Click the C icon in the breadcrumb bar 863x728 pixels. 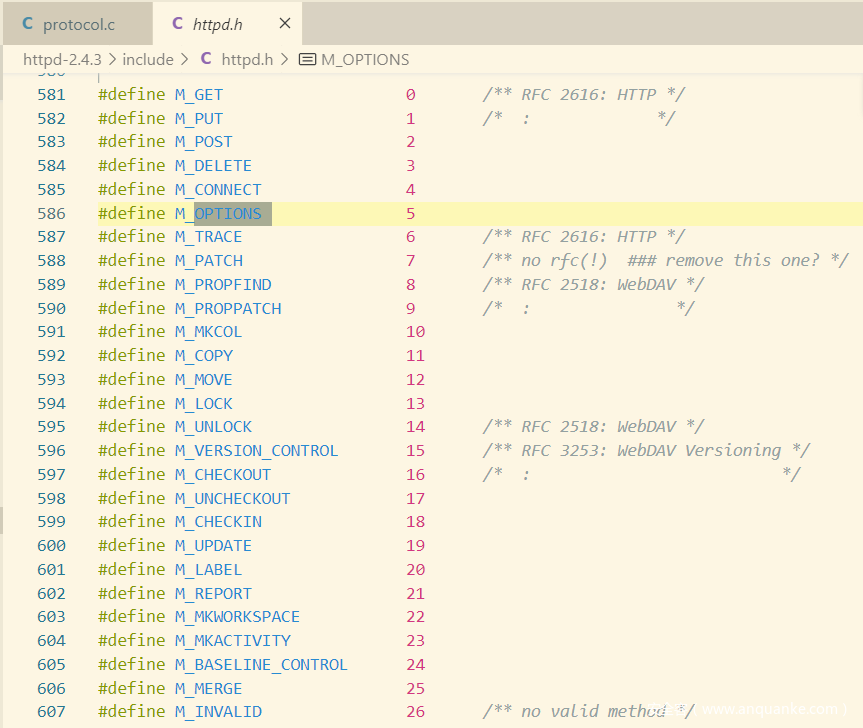(x=206, y=60)
